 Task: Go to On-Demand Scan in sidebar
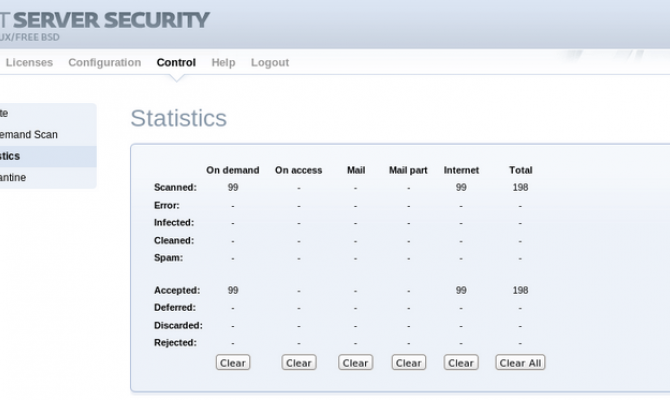pyautogui.click(x=30, y=134)
